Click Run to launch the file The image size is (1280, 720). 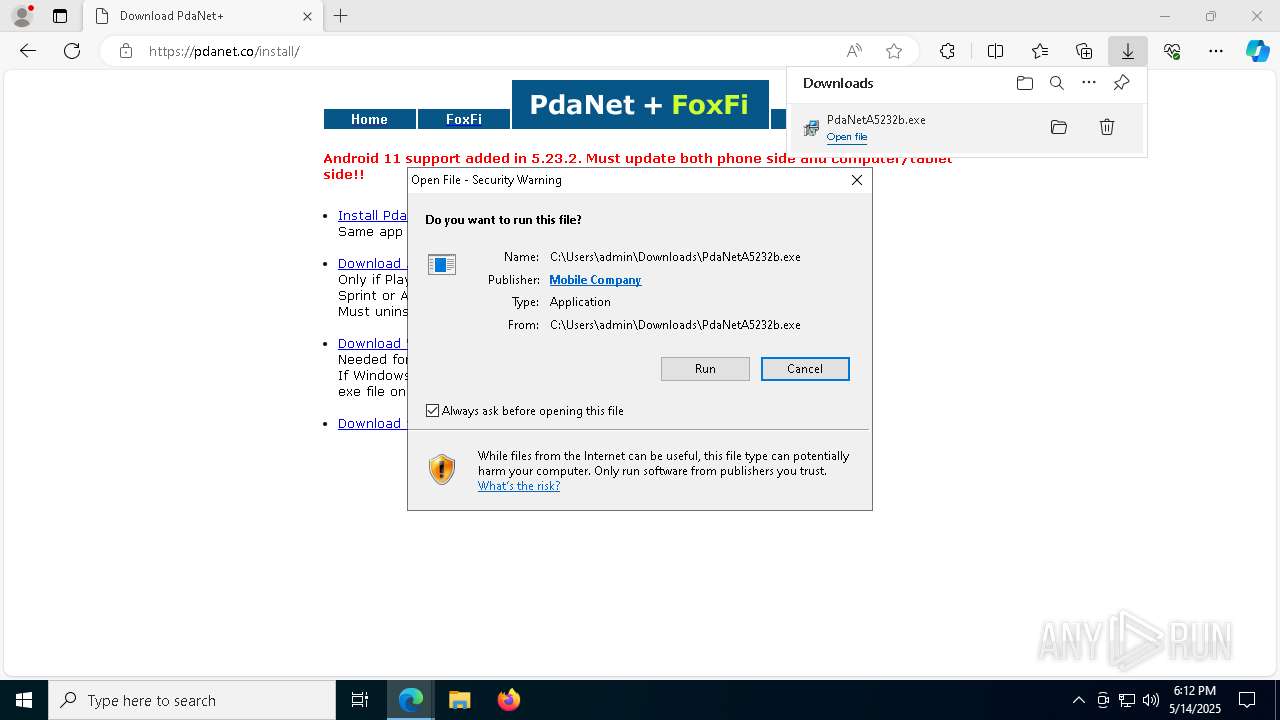[x=705, y=369]
